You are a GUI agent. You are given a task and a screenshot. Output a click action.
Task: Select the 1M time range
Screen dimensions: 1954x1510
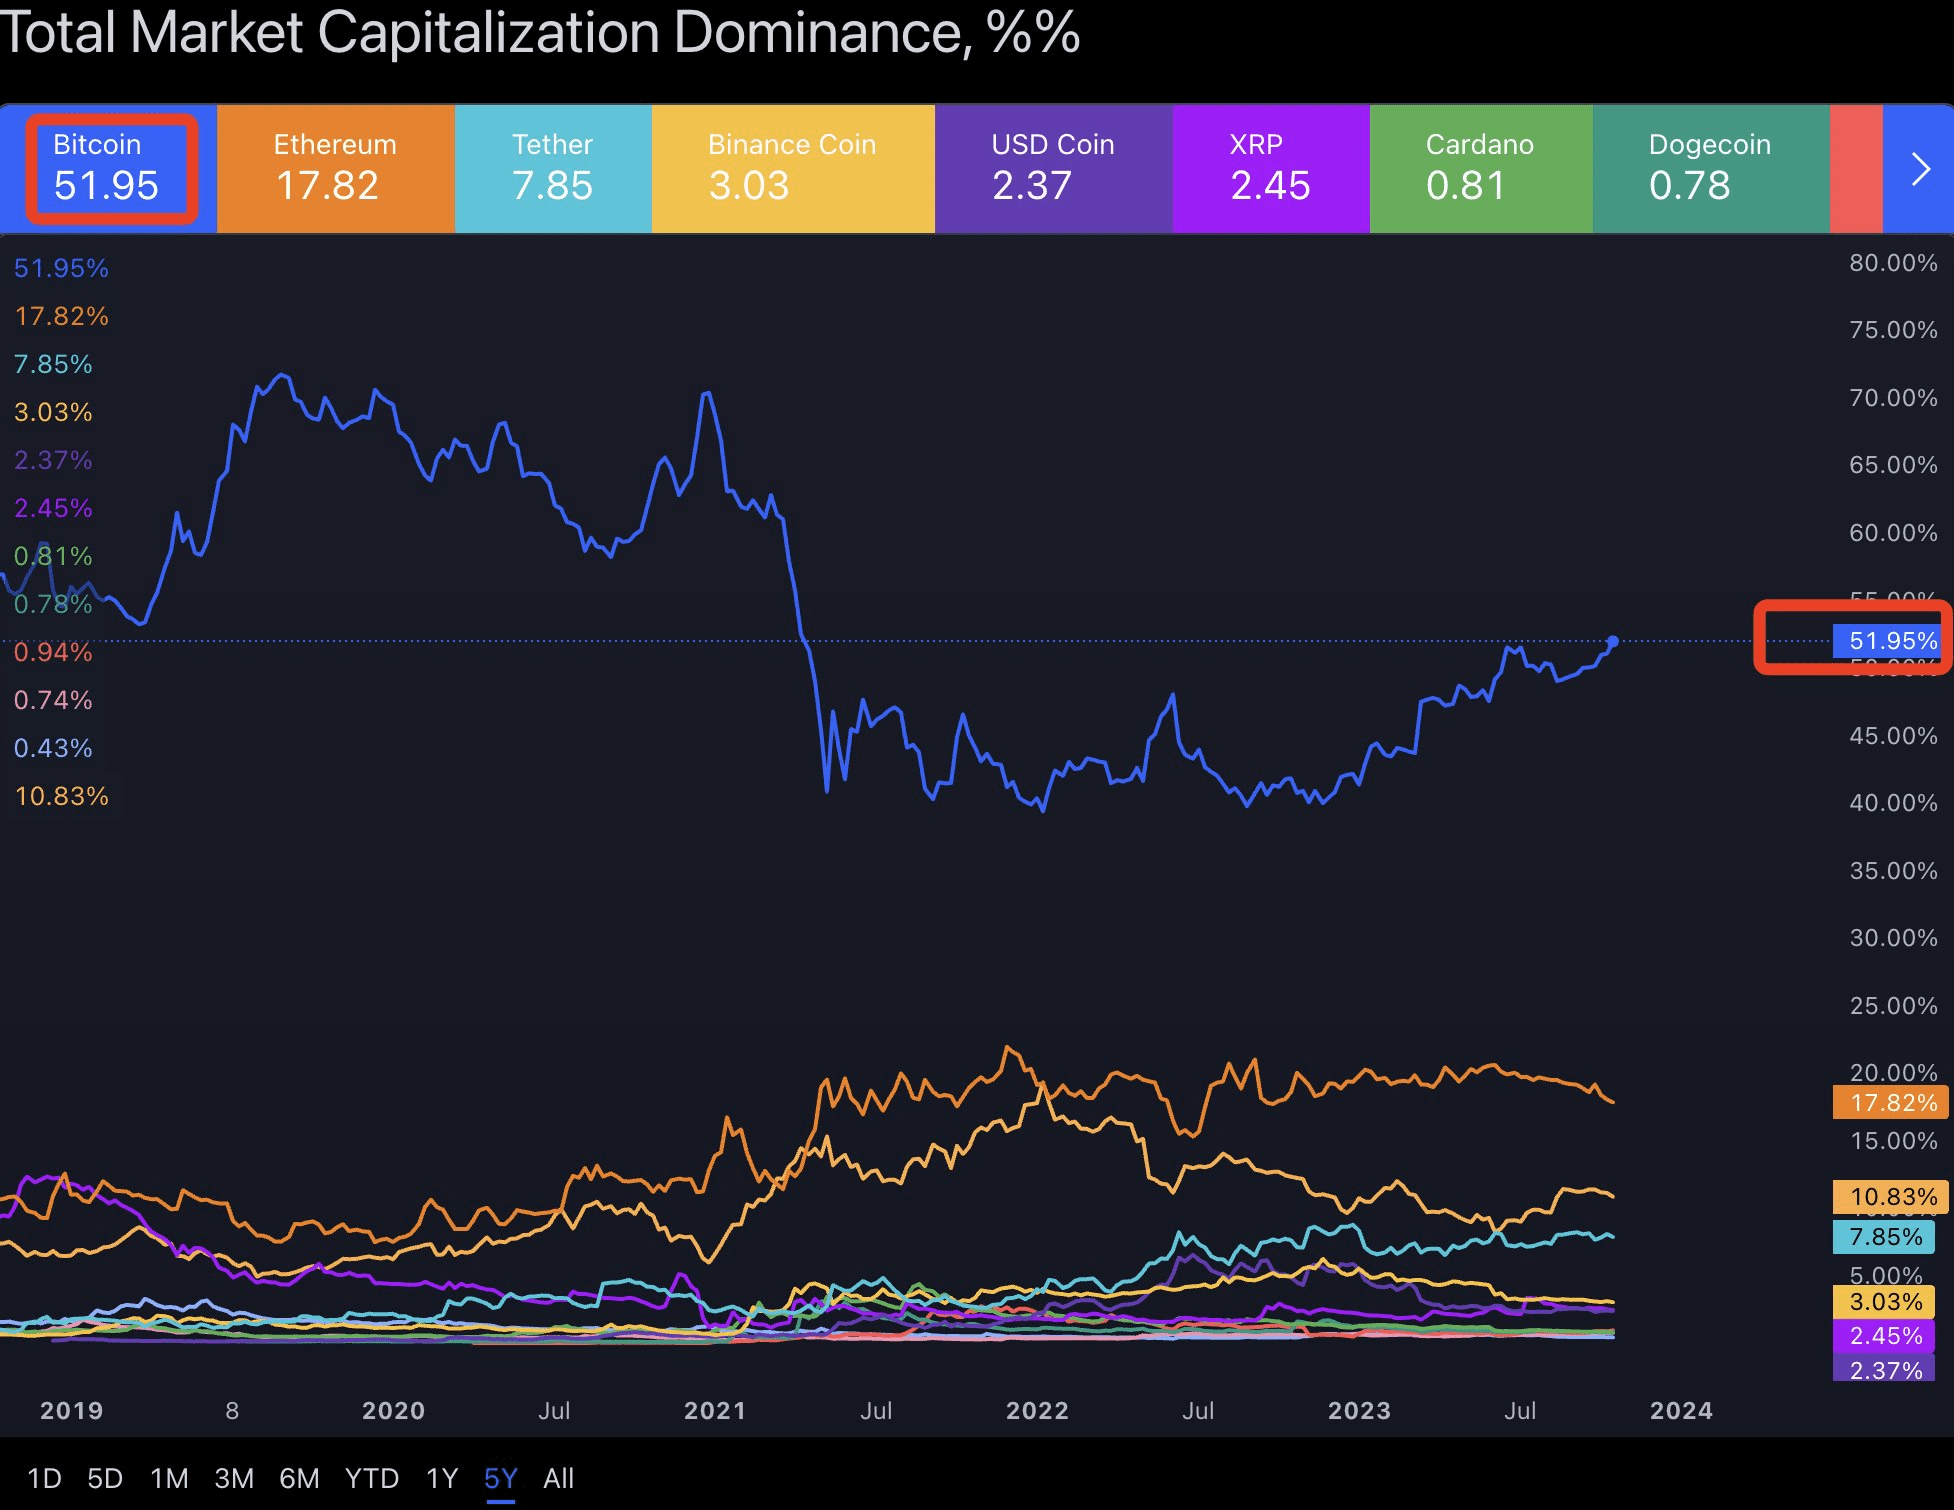(x=169, y=1478)
